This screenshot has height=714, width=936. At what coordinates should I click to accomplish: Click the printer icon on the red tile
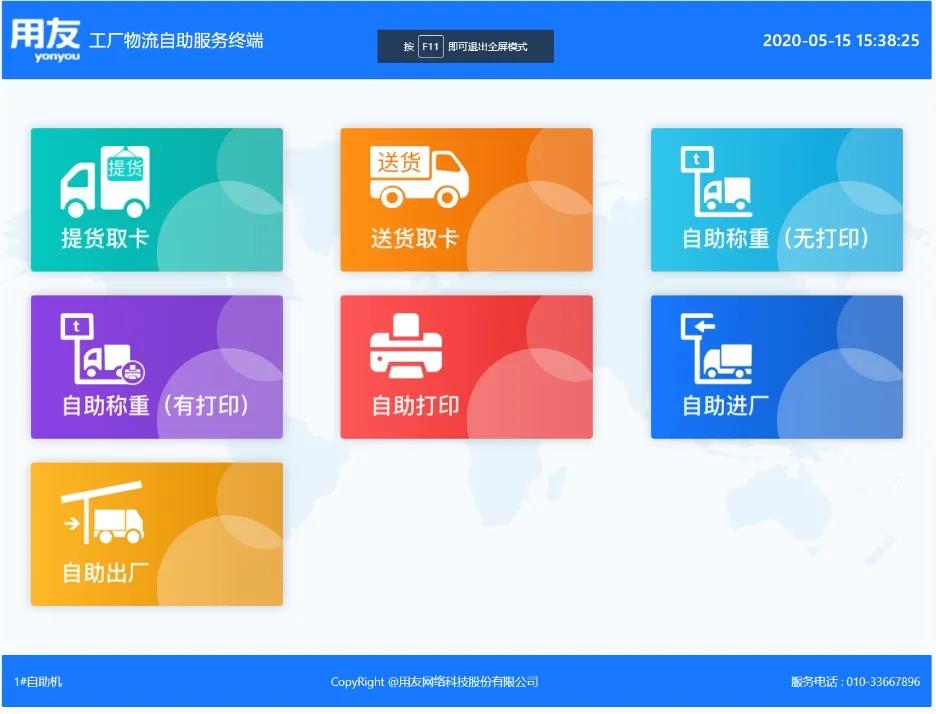(405, 346)
